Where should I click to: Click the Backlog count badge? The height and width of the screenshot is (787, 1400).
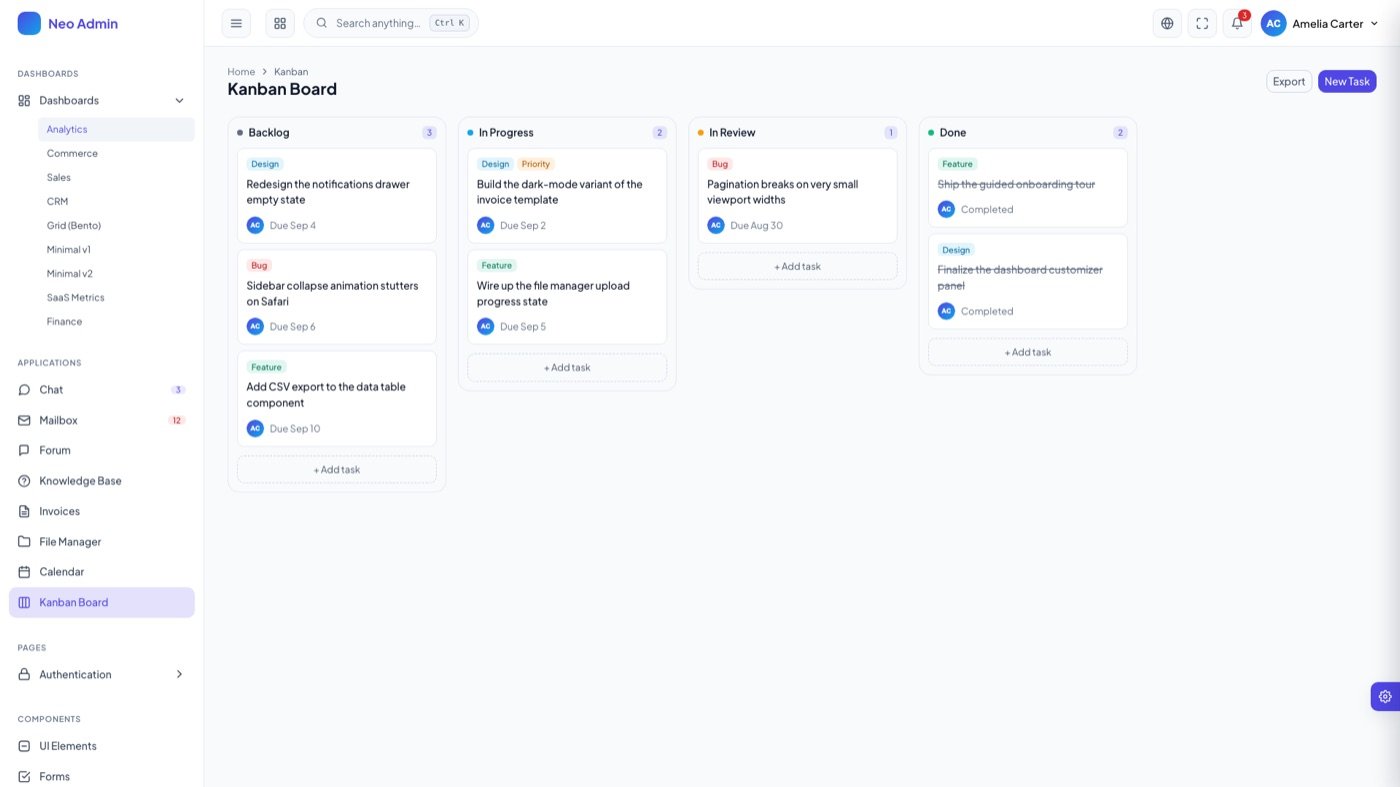[x=429, y=132]
